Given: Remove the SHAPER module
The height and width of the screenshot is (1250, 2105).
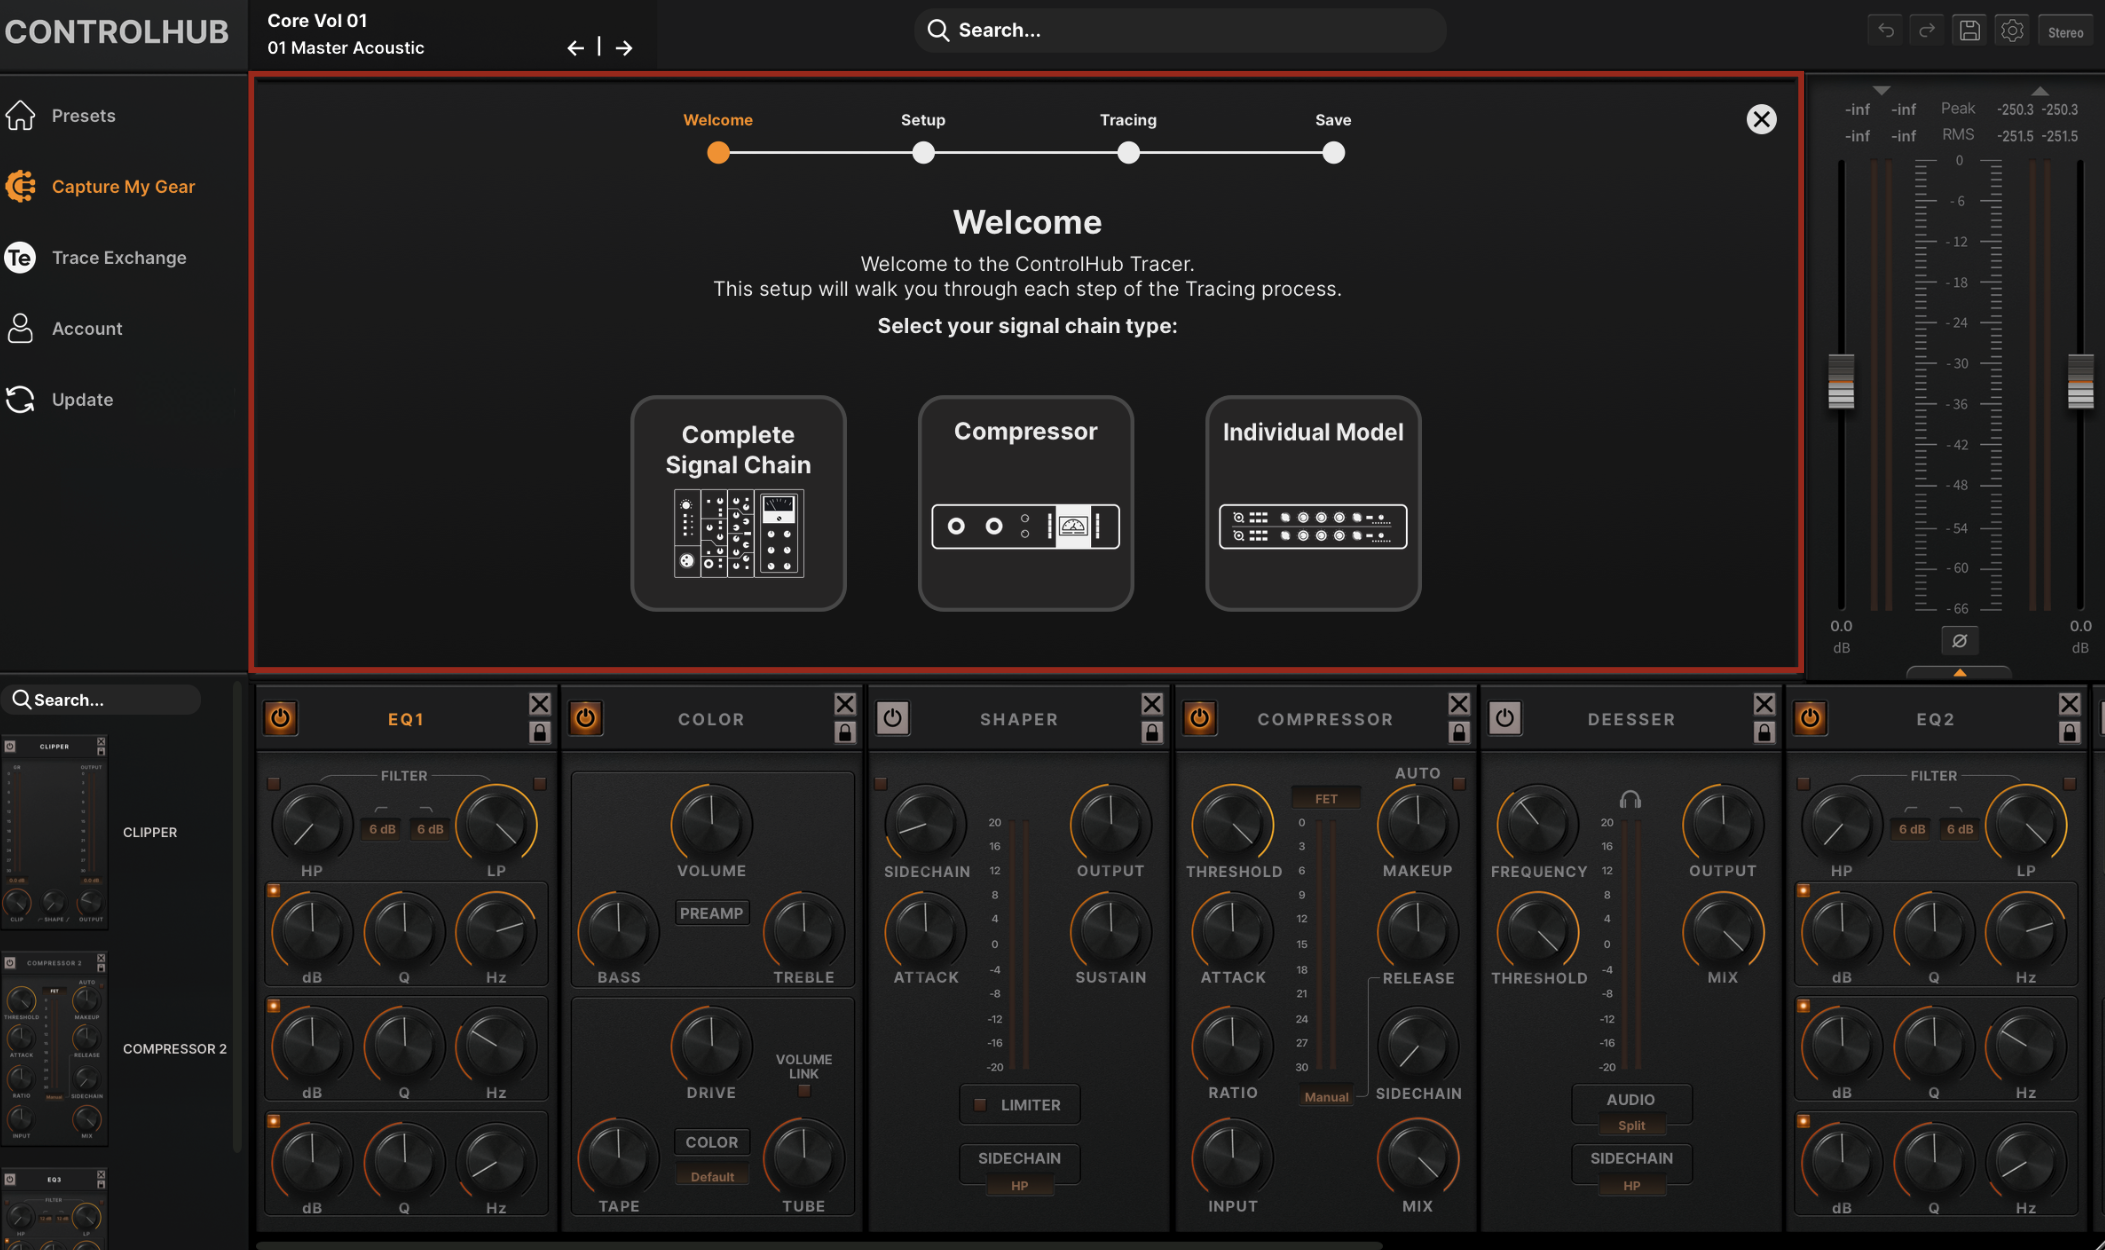Looking at the screenshot, I should click(1152, 704).
